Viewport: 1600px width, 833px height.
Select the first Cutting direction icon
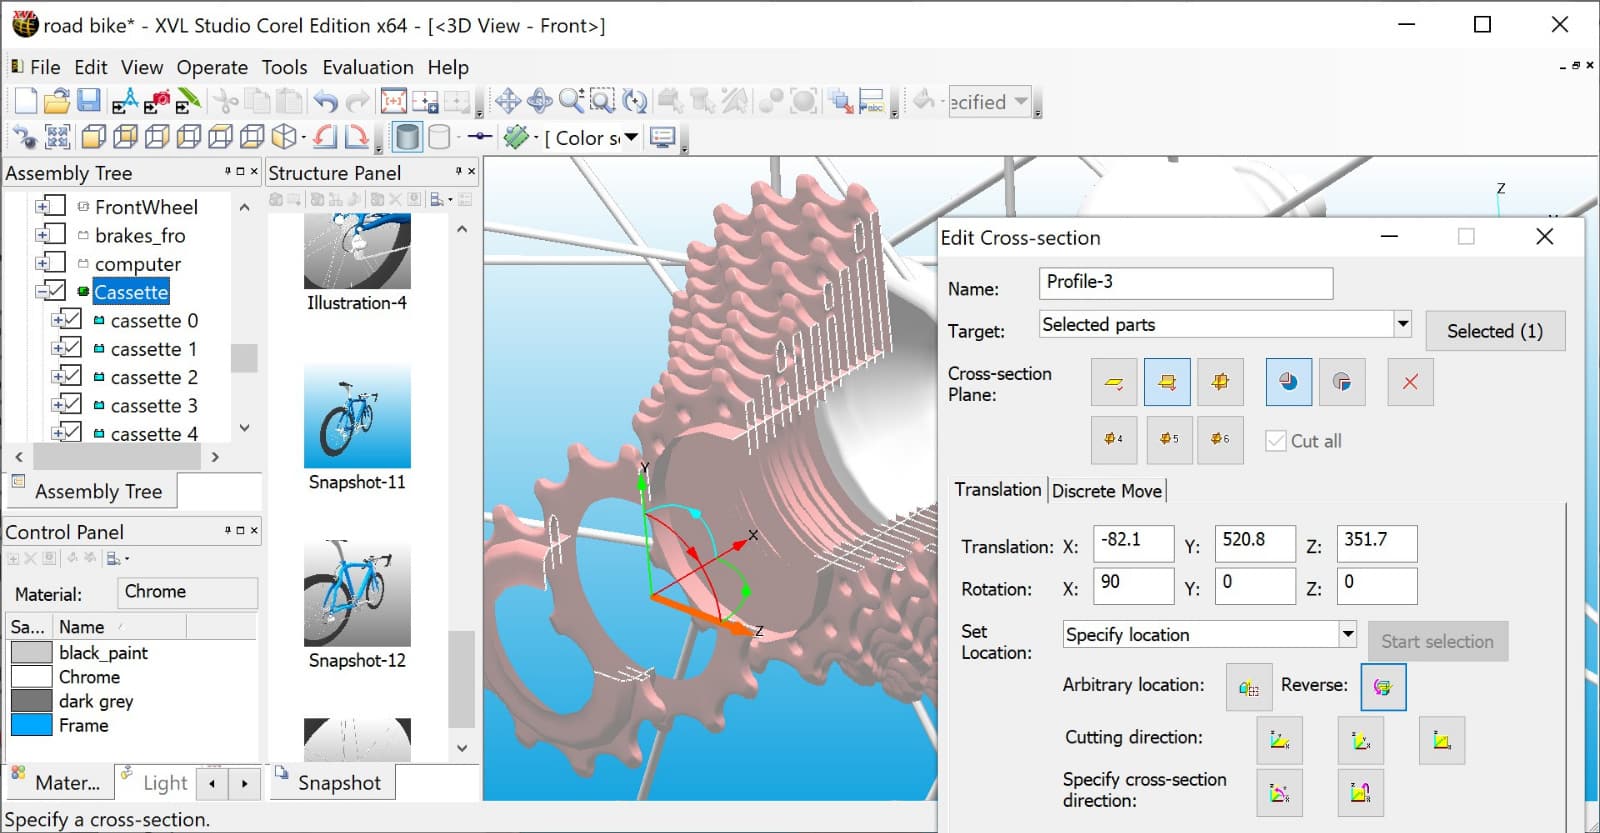pos(1279,740)
